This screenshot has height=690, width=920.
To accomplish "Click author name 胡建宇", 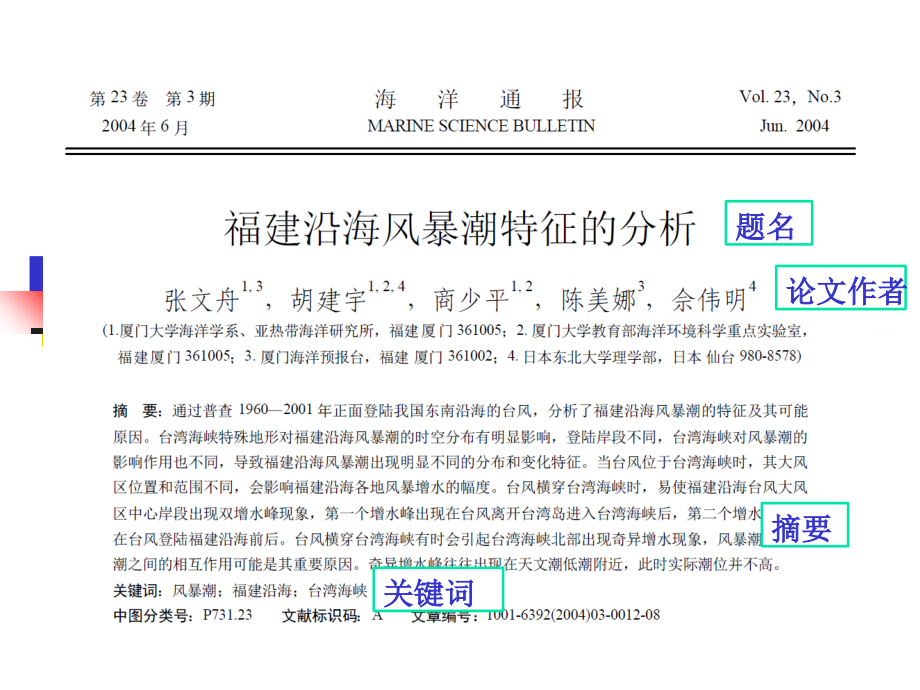I will (329, 300).
